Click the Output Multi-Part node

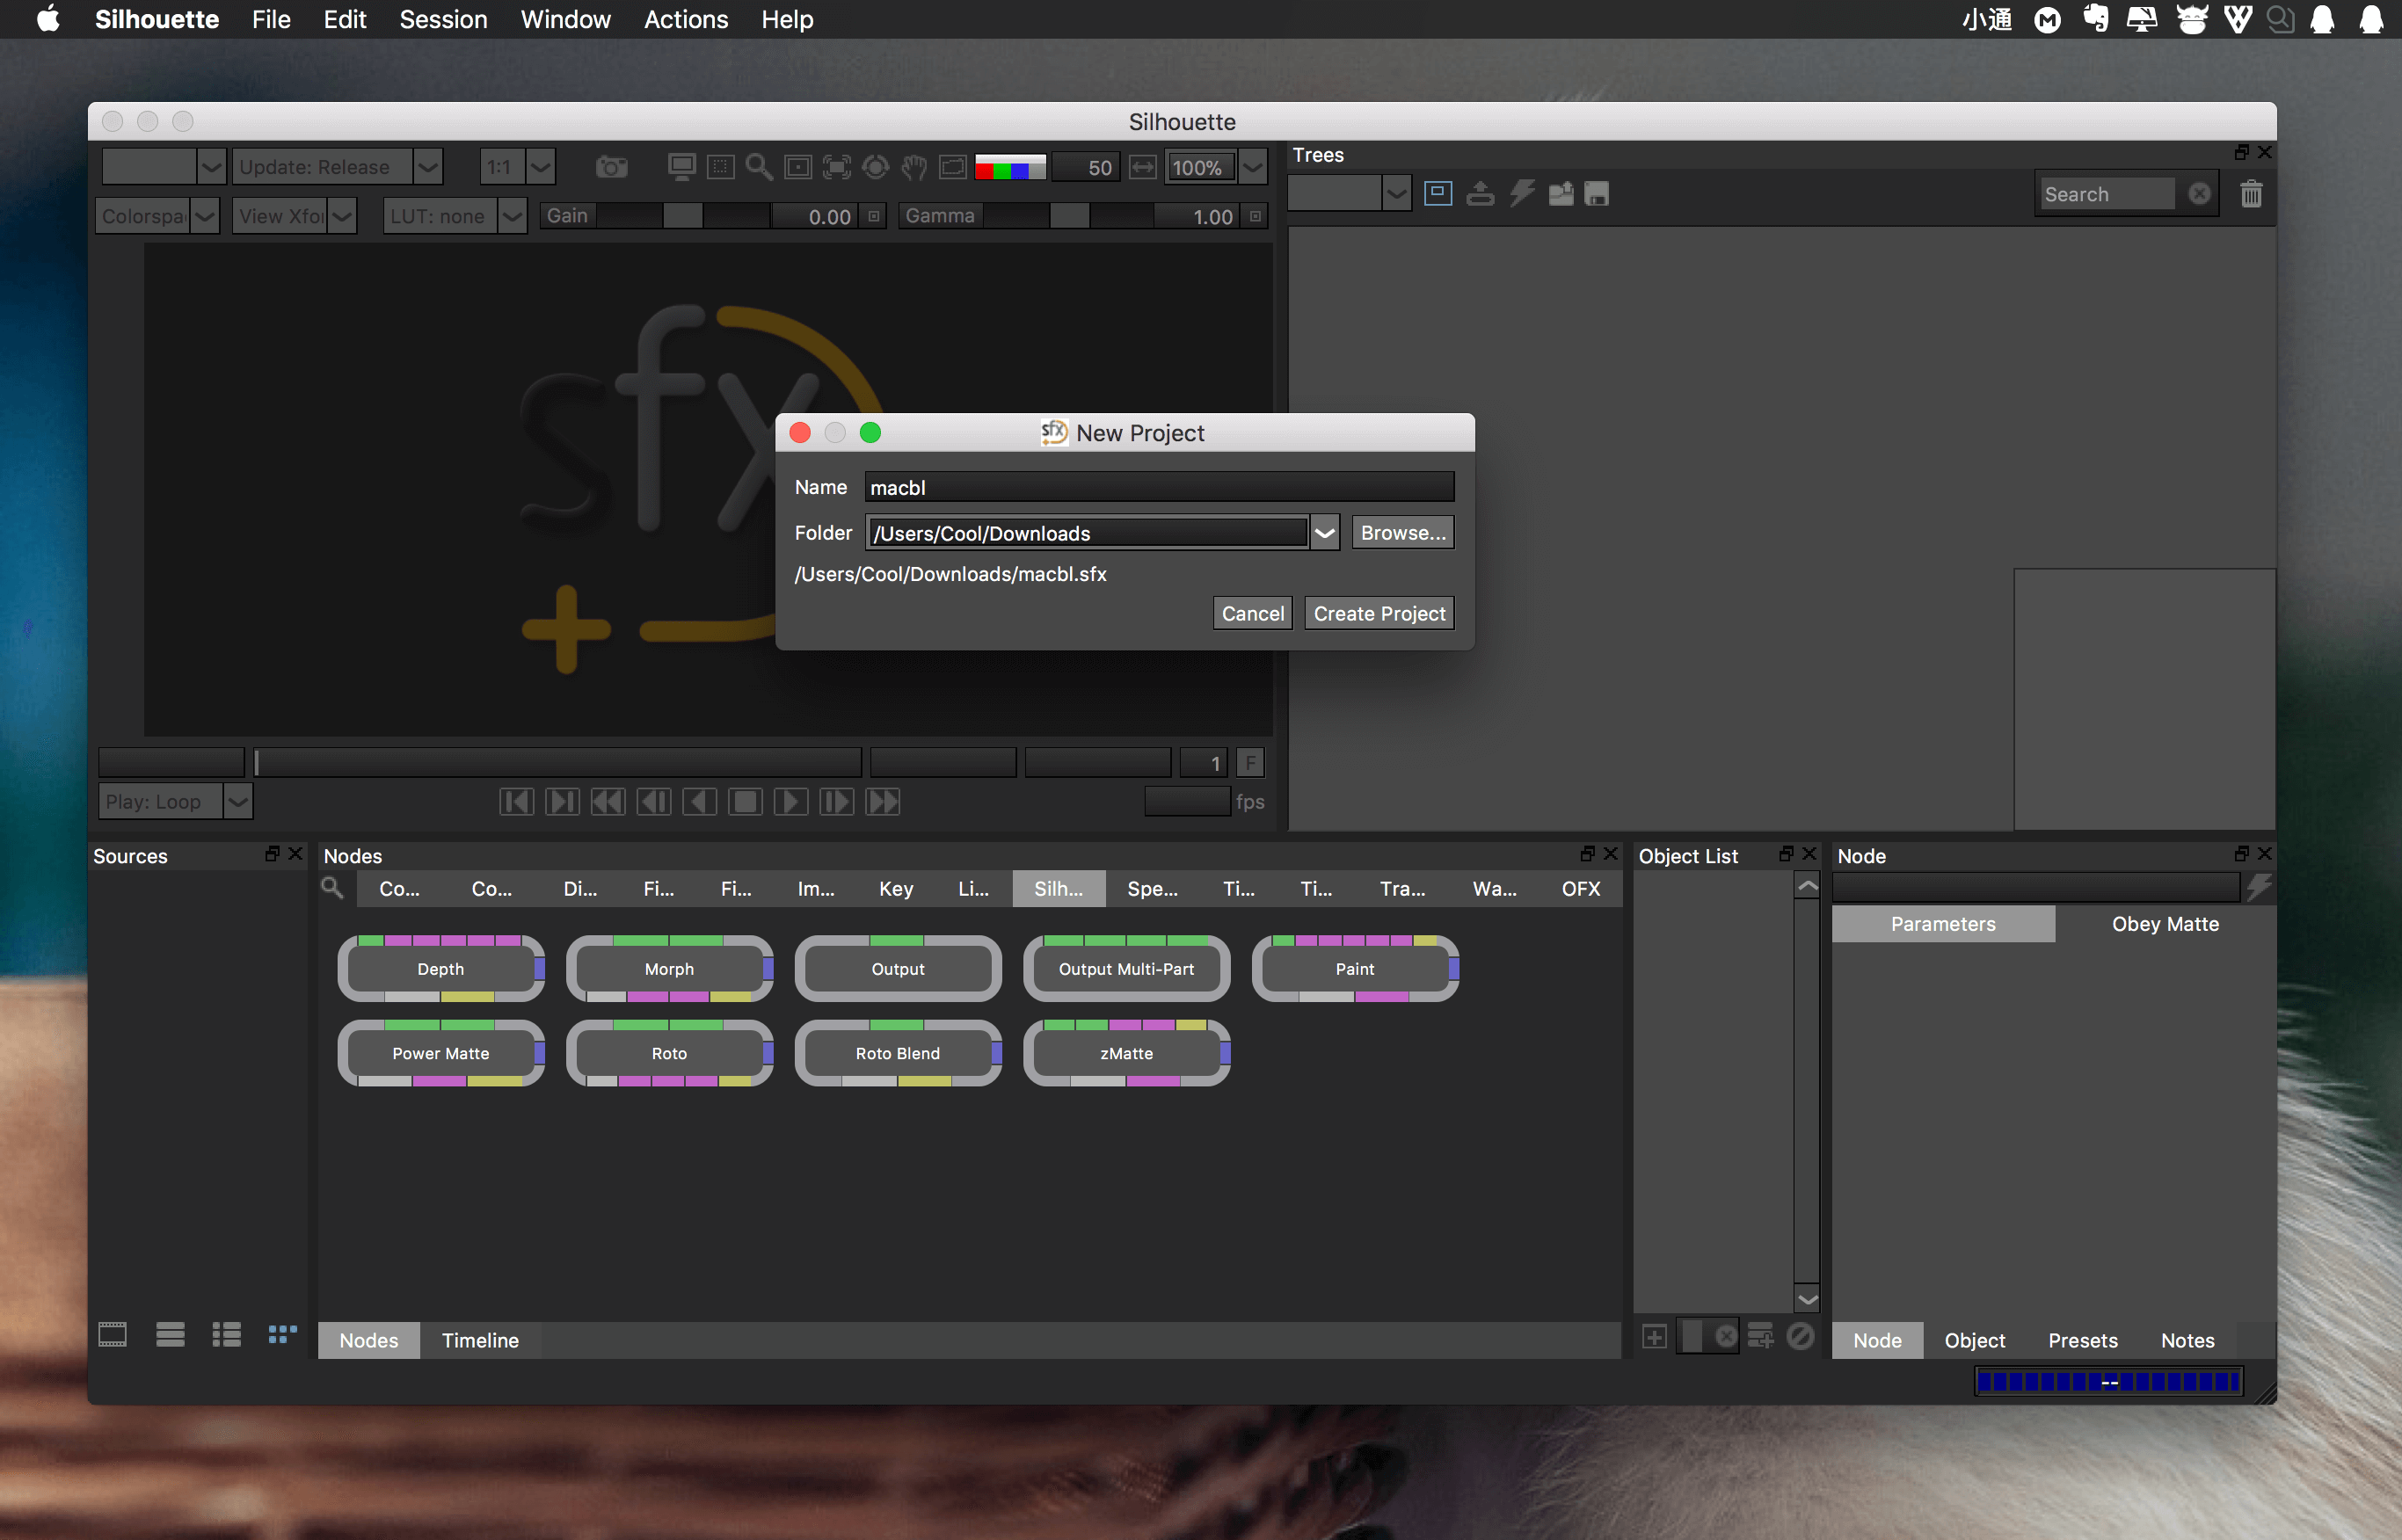[x=1125, y=968]
